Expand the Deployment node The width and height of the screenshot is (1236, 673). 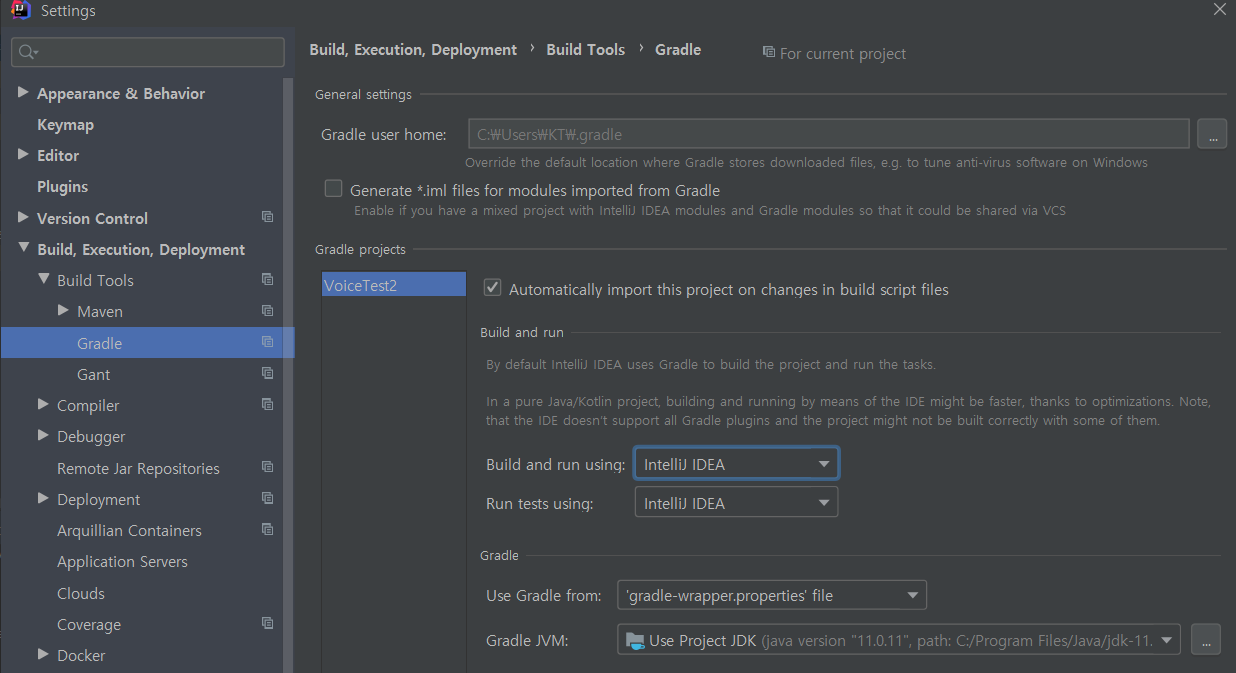43,498
